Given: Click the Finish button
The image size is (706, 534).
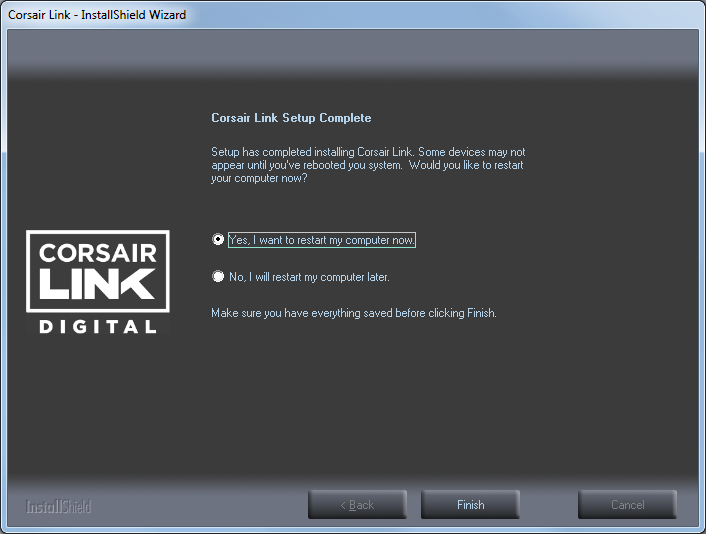Looking at the screenshot, I should [471, 505].
